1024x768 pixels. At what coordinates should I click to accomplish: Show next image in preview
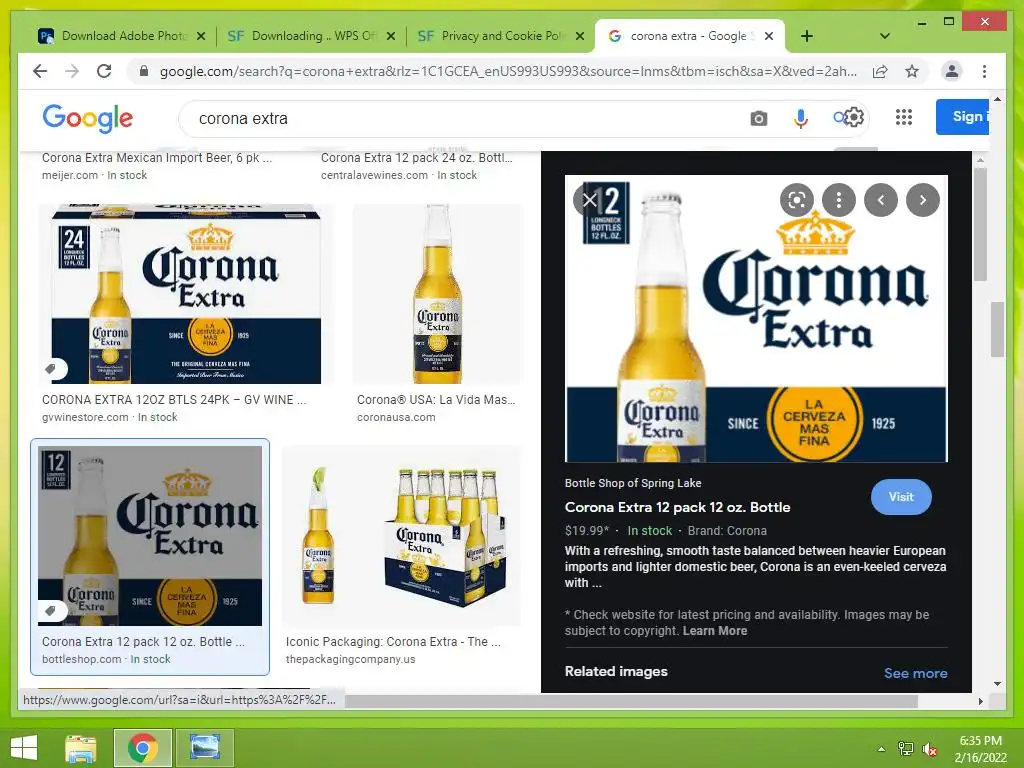[x=923, y=200]
